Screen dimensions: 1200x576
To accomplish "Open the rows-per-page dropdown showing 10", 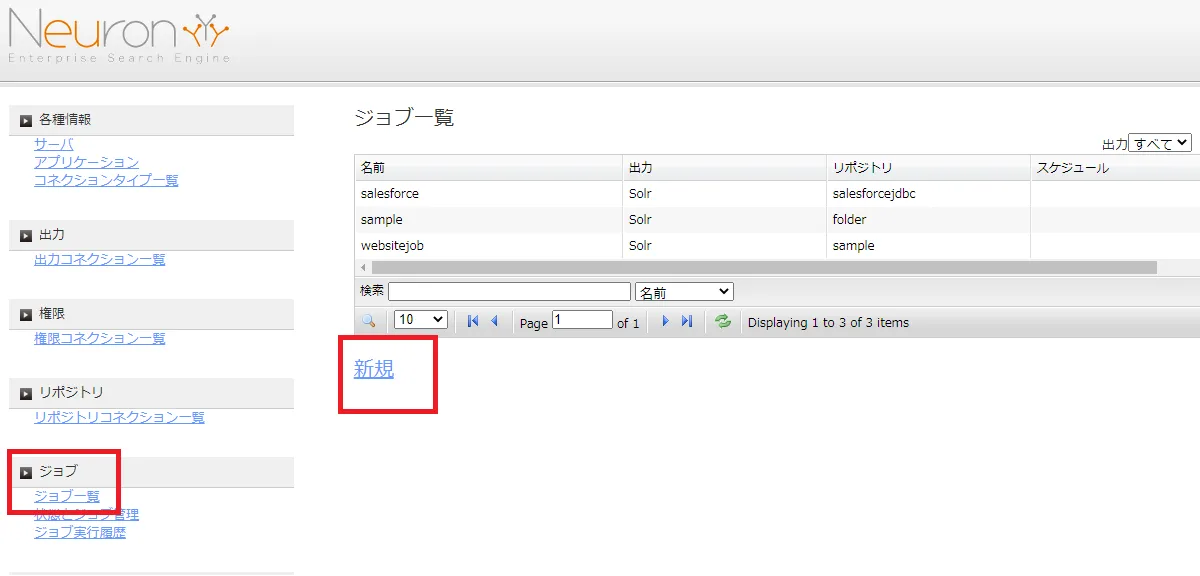I will [x=420, y=320].
